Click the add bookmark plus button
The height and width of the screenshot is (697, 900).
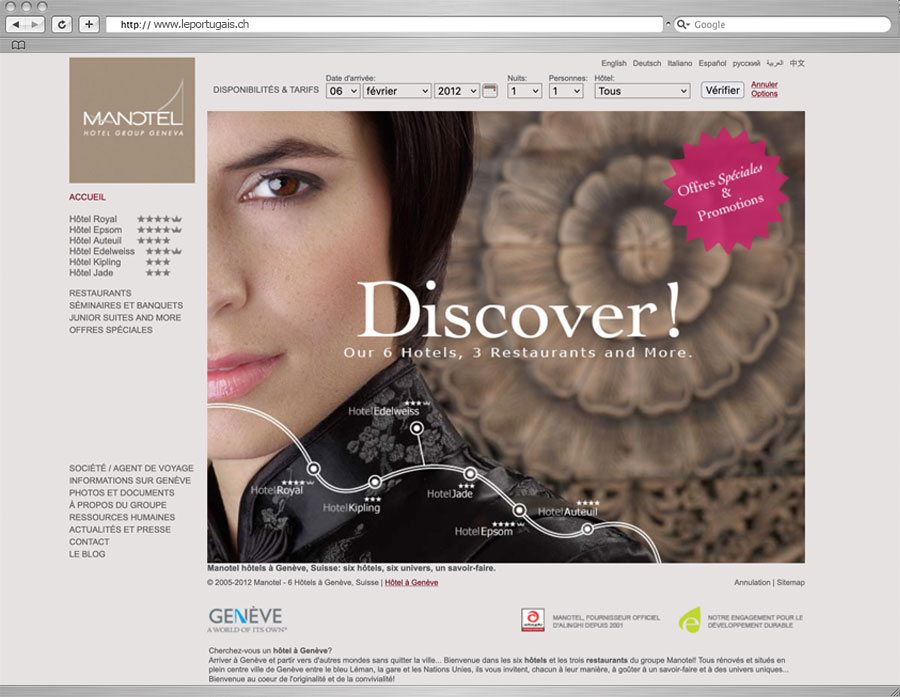[x=89, y=24]
